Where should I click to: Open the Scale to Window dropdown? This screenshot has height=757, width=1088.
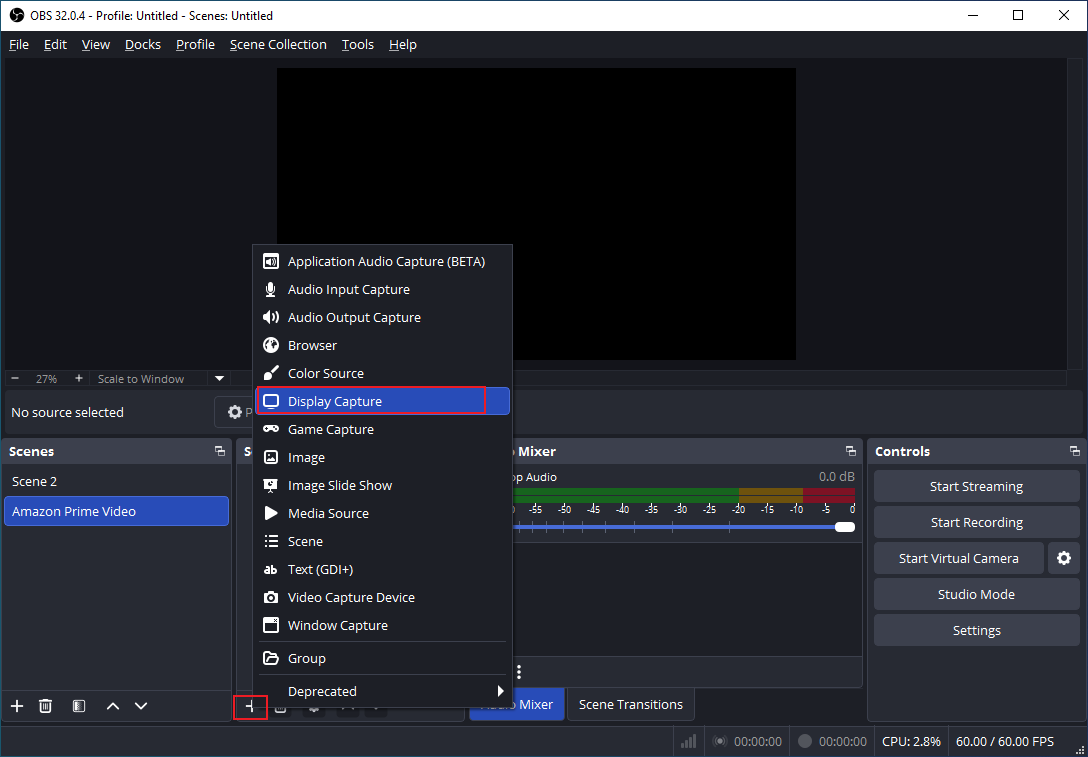click(218, 378)
